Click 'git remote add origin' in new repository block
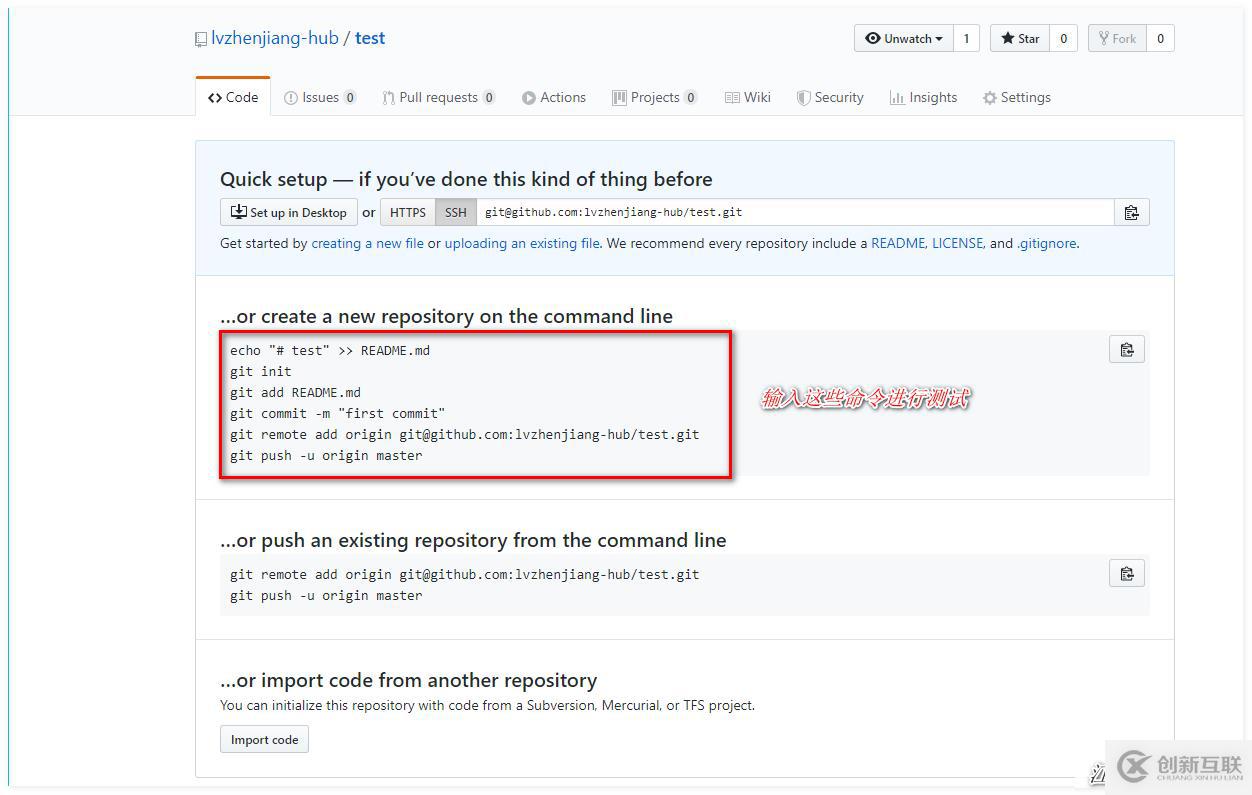This screenshot has width=1252, height=795. pyautogui.click(x=464, y=434)
